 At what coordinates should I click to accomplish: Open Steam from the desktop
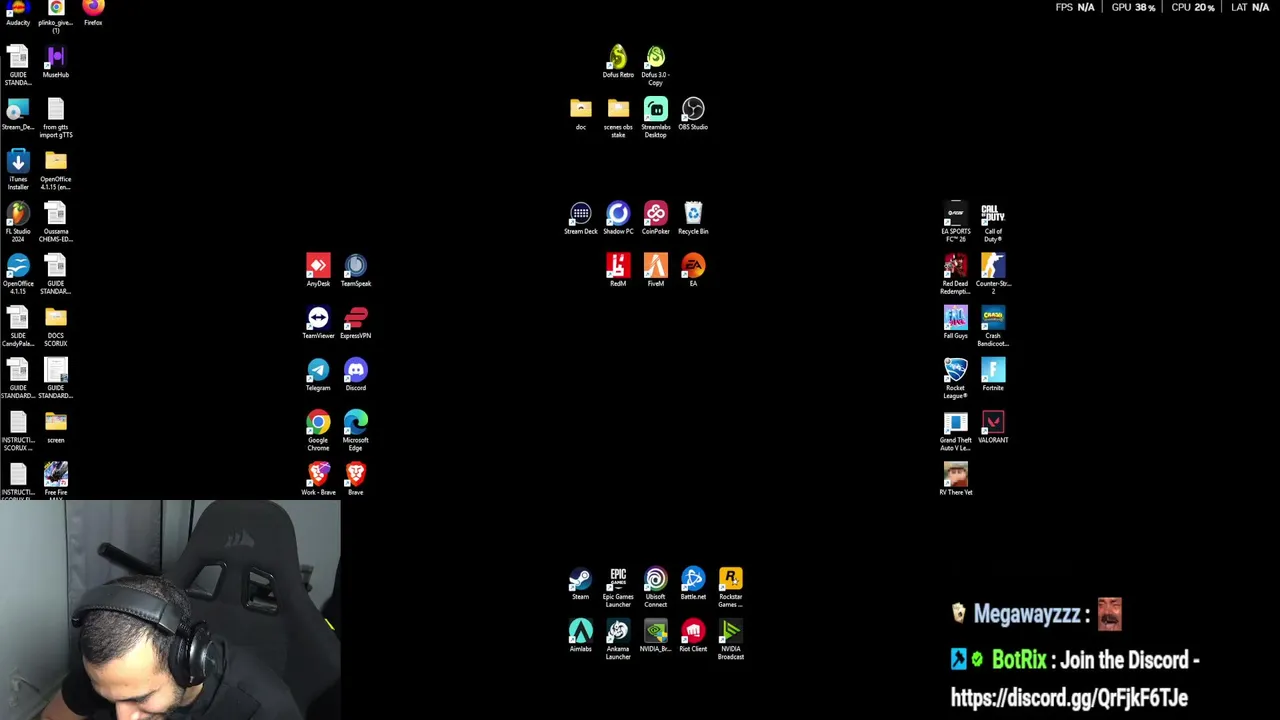pyautogui.click(x=581, y=583)
